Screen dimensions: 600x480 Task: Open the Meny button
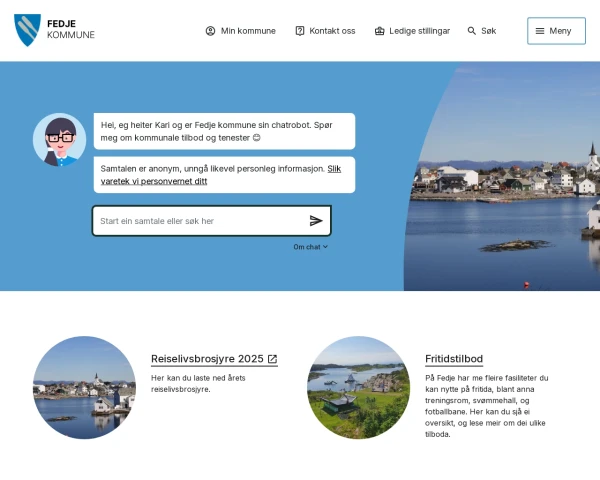tap(556, 31)
